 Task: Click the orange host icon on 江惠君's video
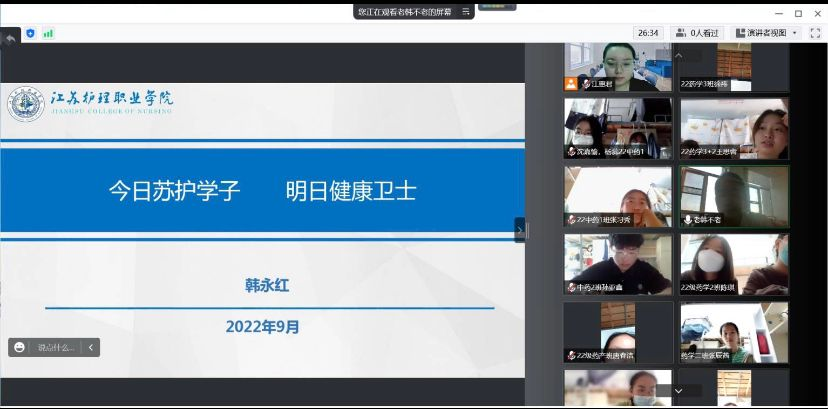point(571,84)
